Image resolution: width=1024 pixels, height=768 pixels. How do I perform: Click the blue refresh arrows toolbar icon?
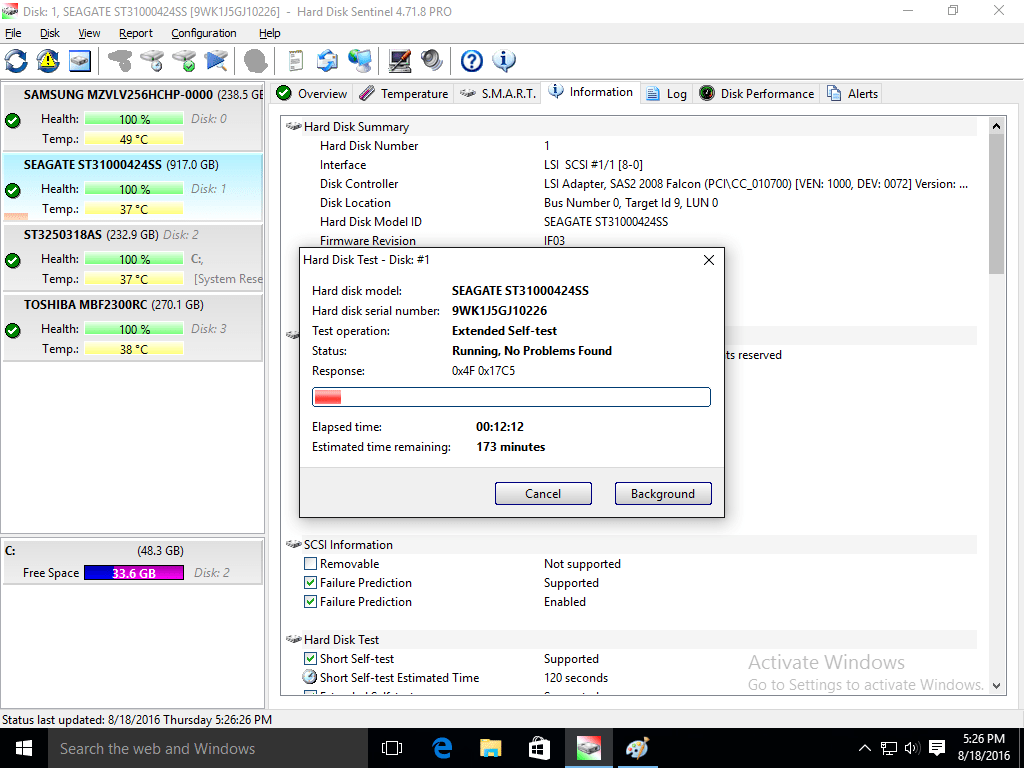(x=16, y=61)
